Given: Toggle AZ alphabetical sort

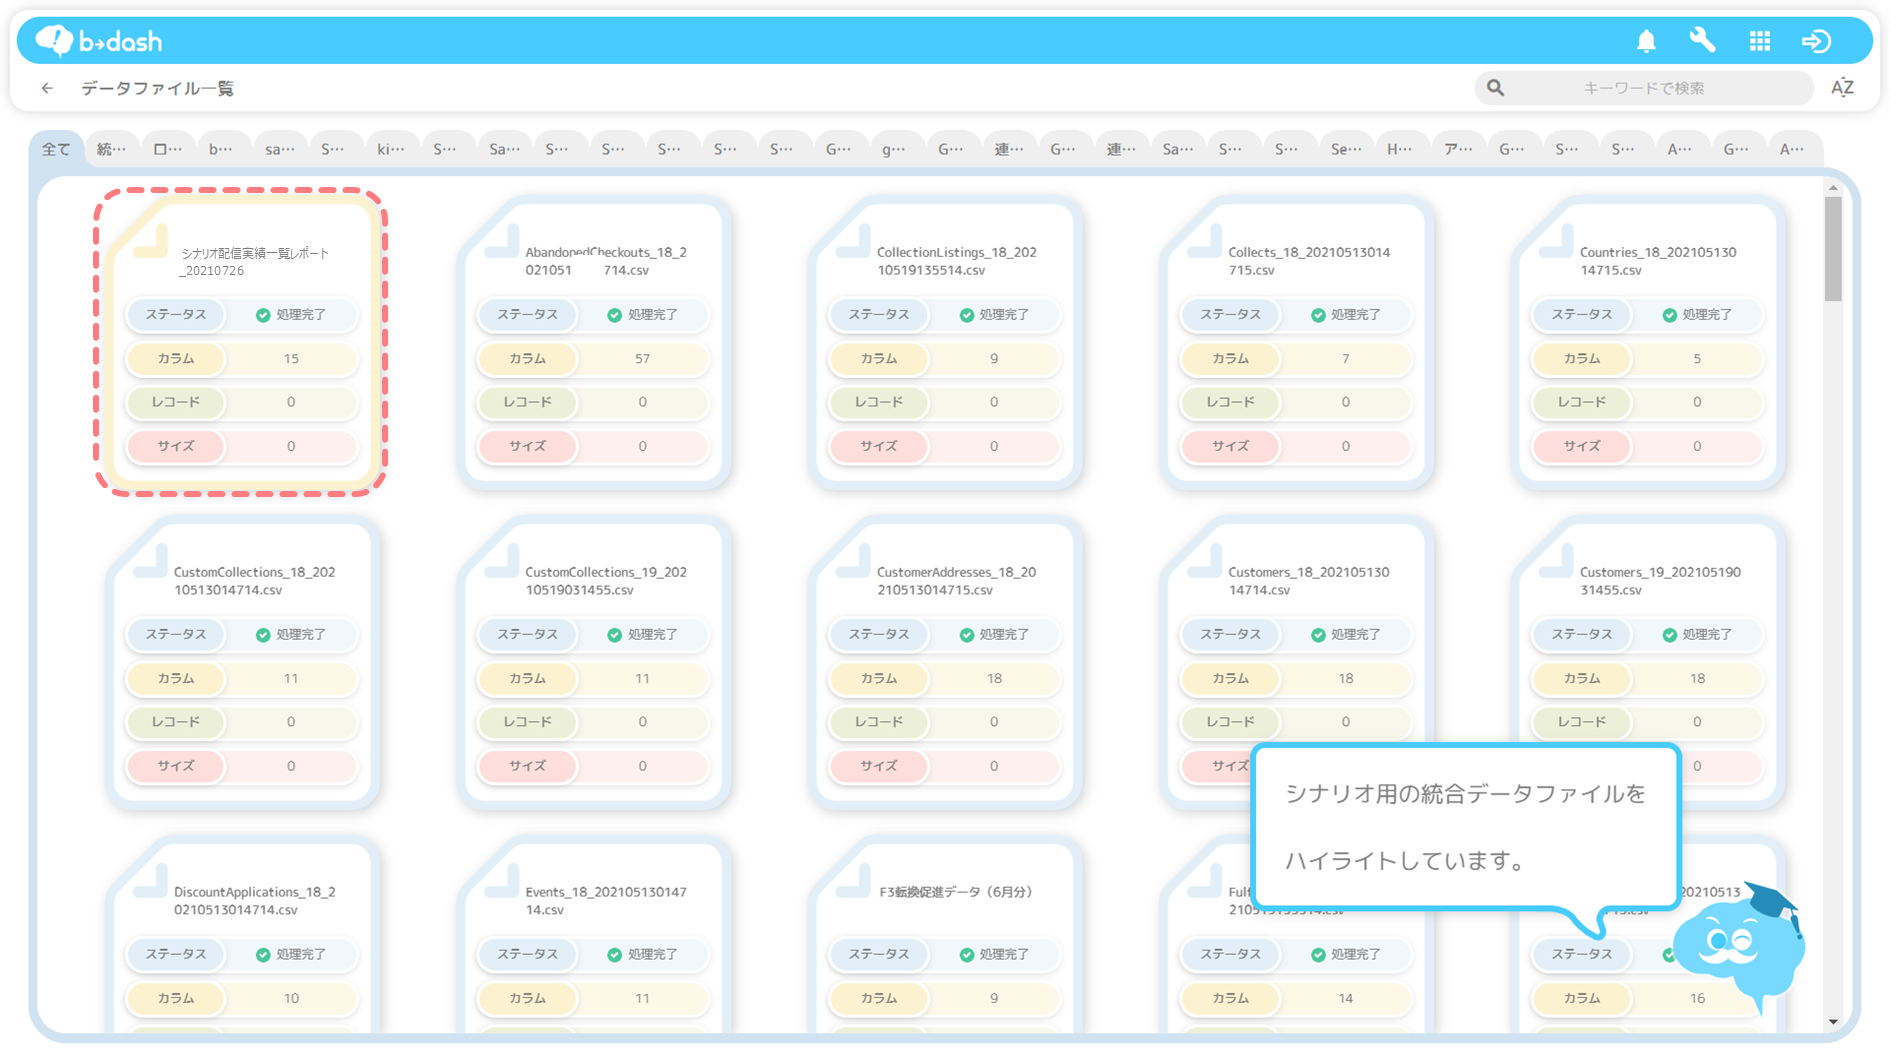Looking at the screenshot, I should [1842, 88].
